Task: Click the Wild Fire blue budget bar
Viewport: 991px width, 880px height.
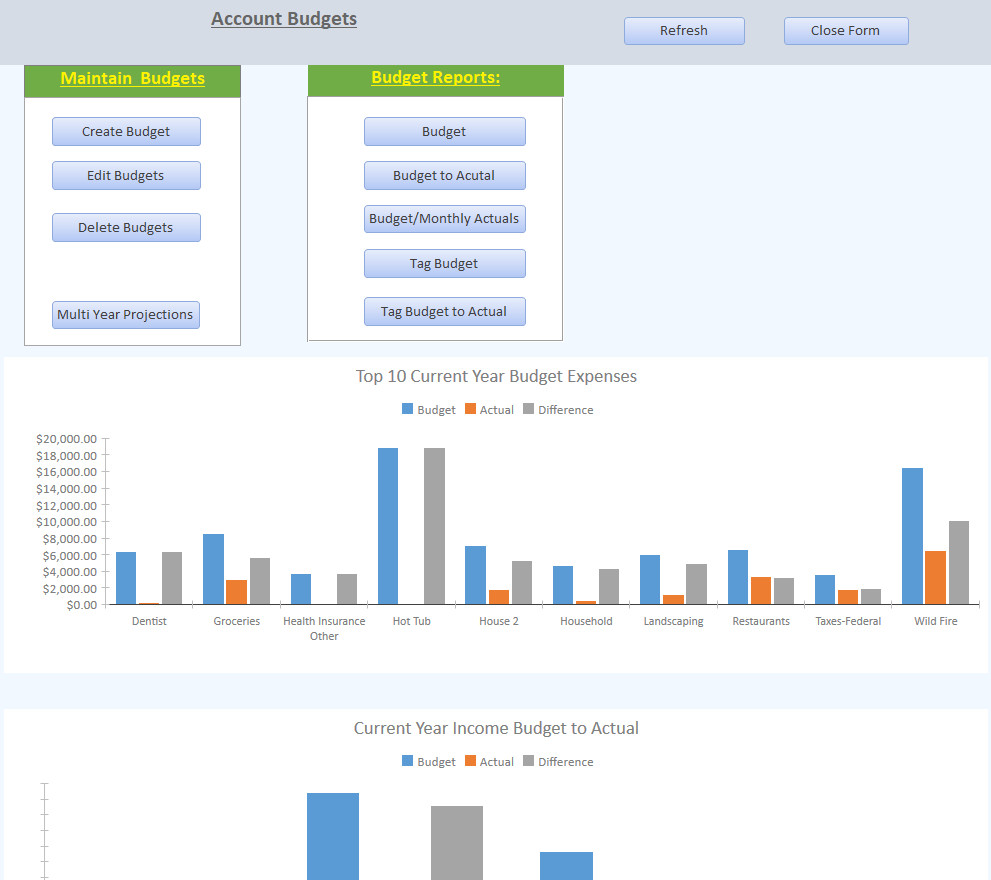Action: [912, 536]
